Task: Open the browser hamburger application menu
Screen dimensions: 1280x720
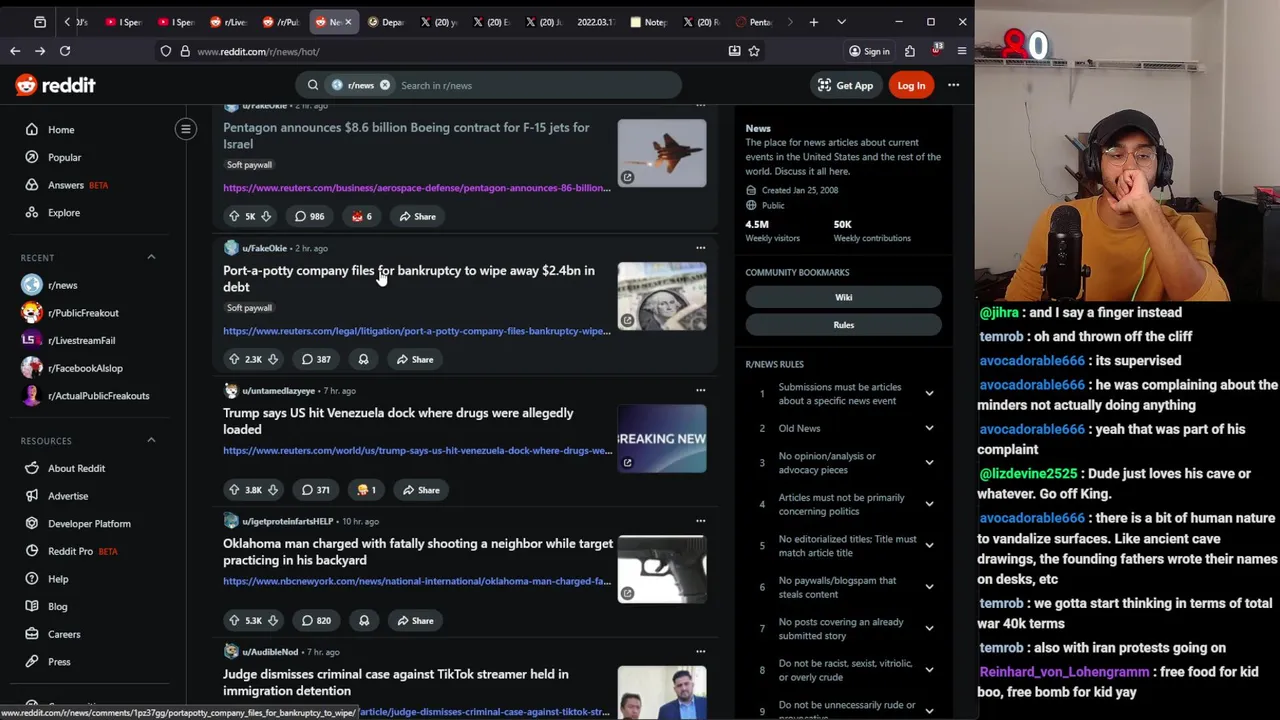Action: [x=961, y=51]
